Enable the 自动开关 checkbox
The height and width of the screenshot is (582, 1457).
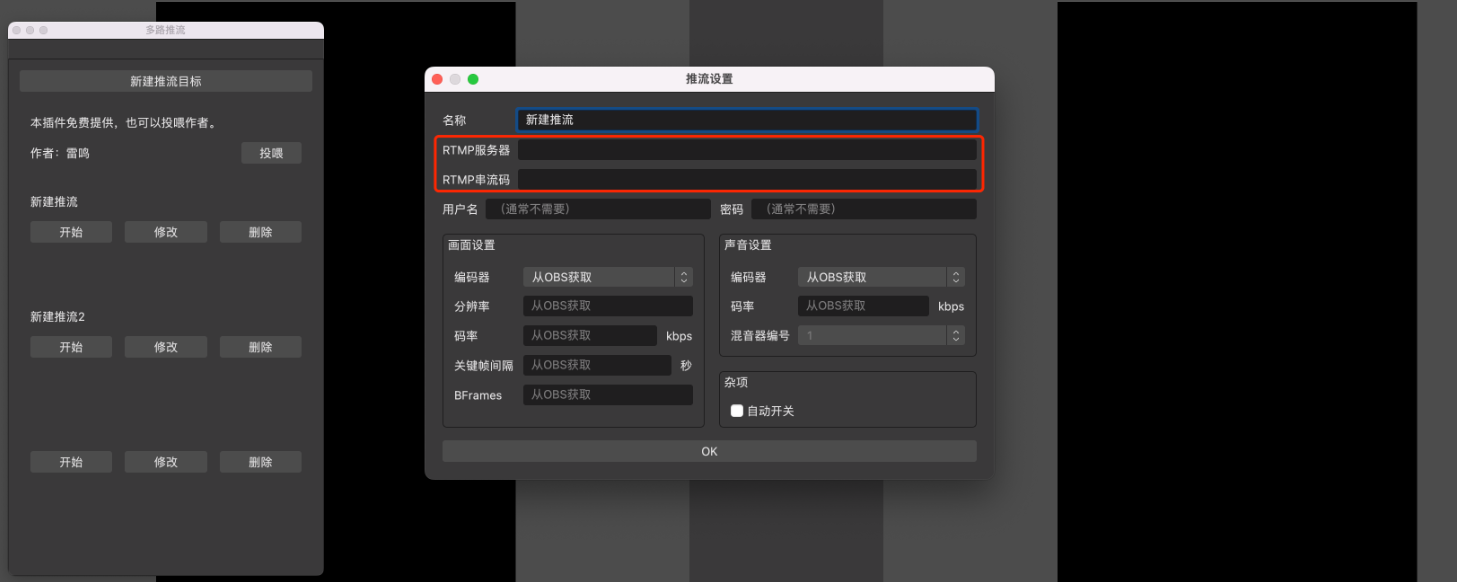tap(737, 411)
